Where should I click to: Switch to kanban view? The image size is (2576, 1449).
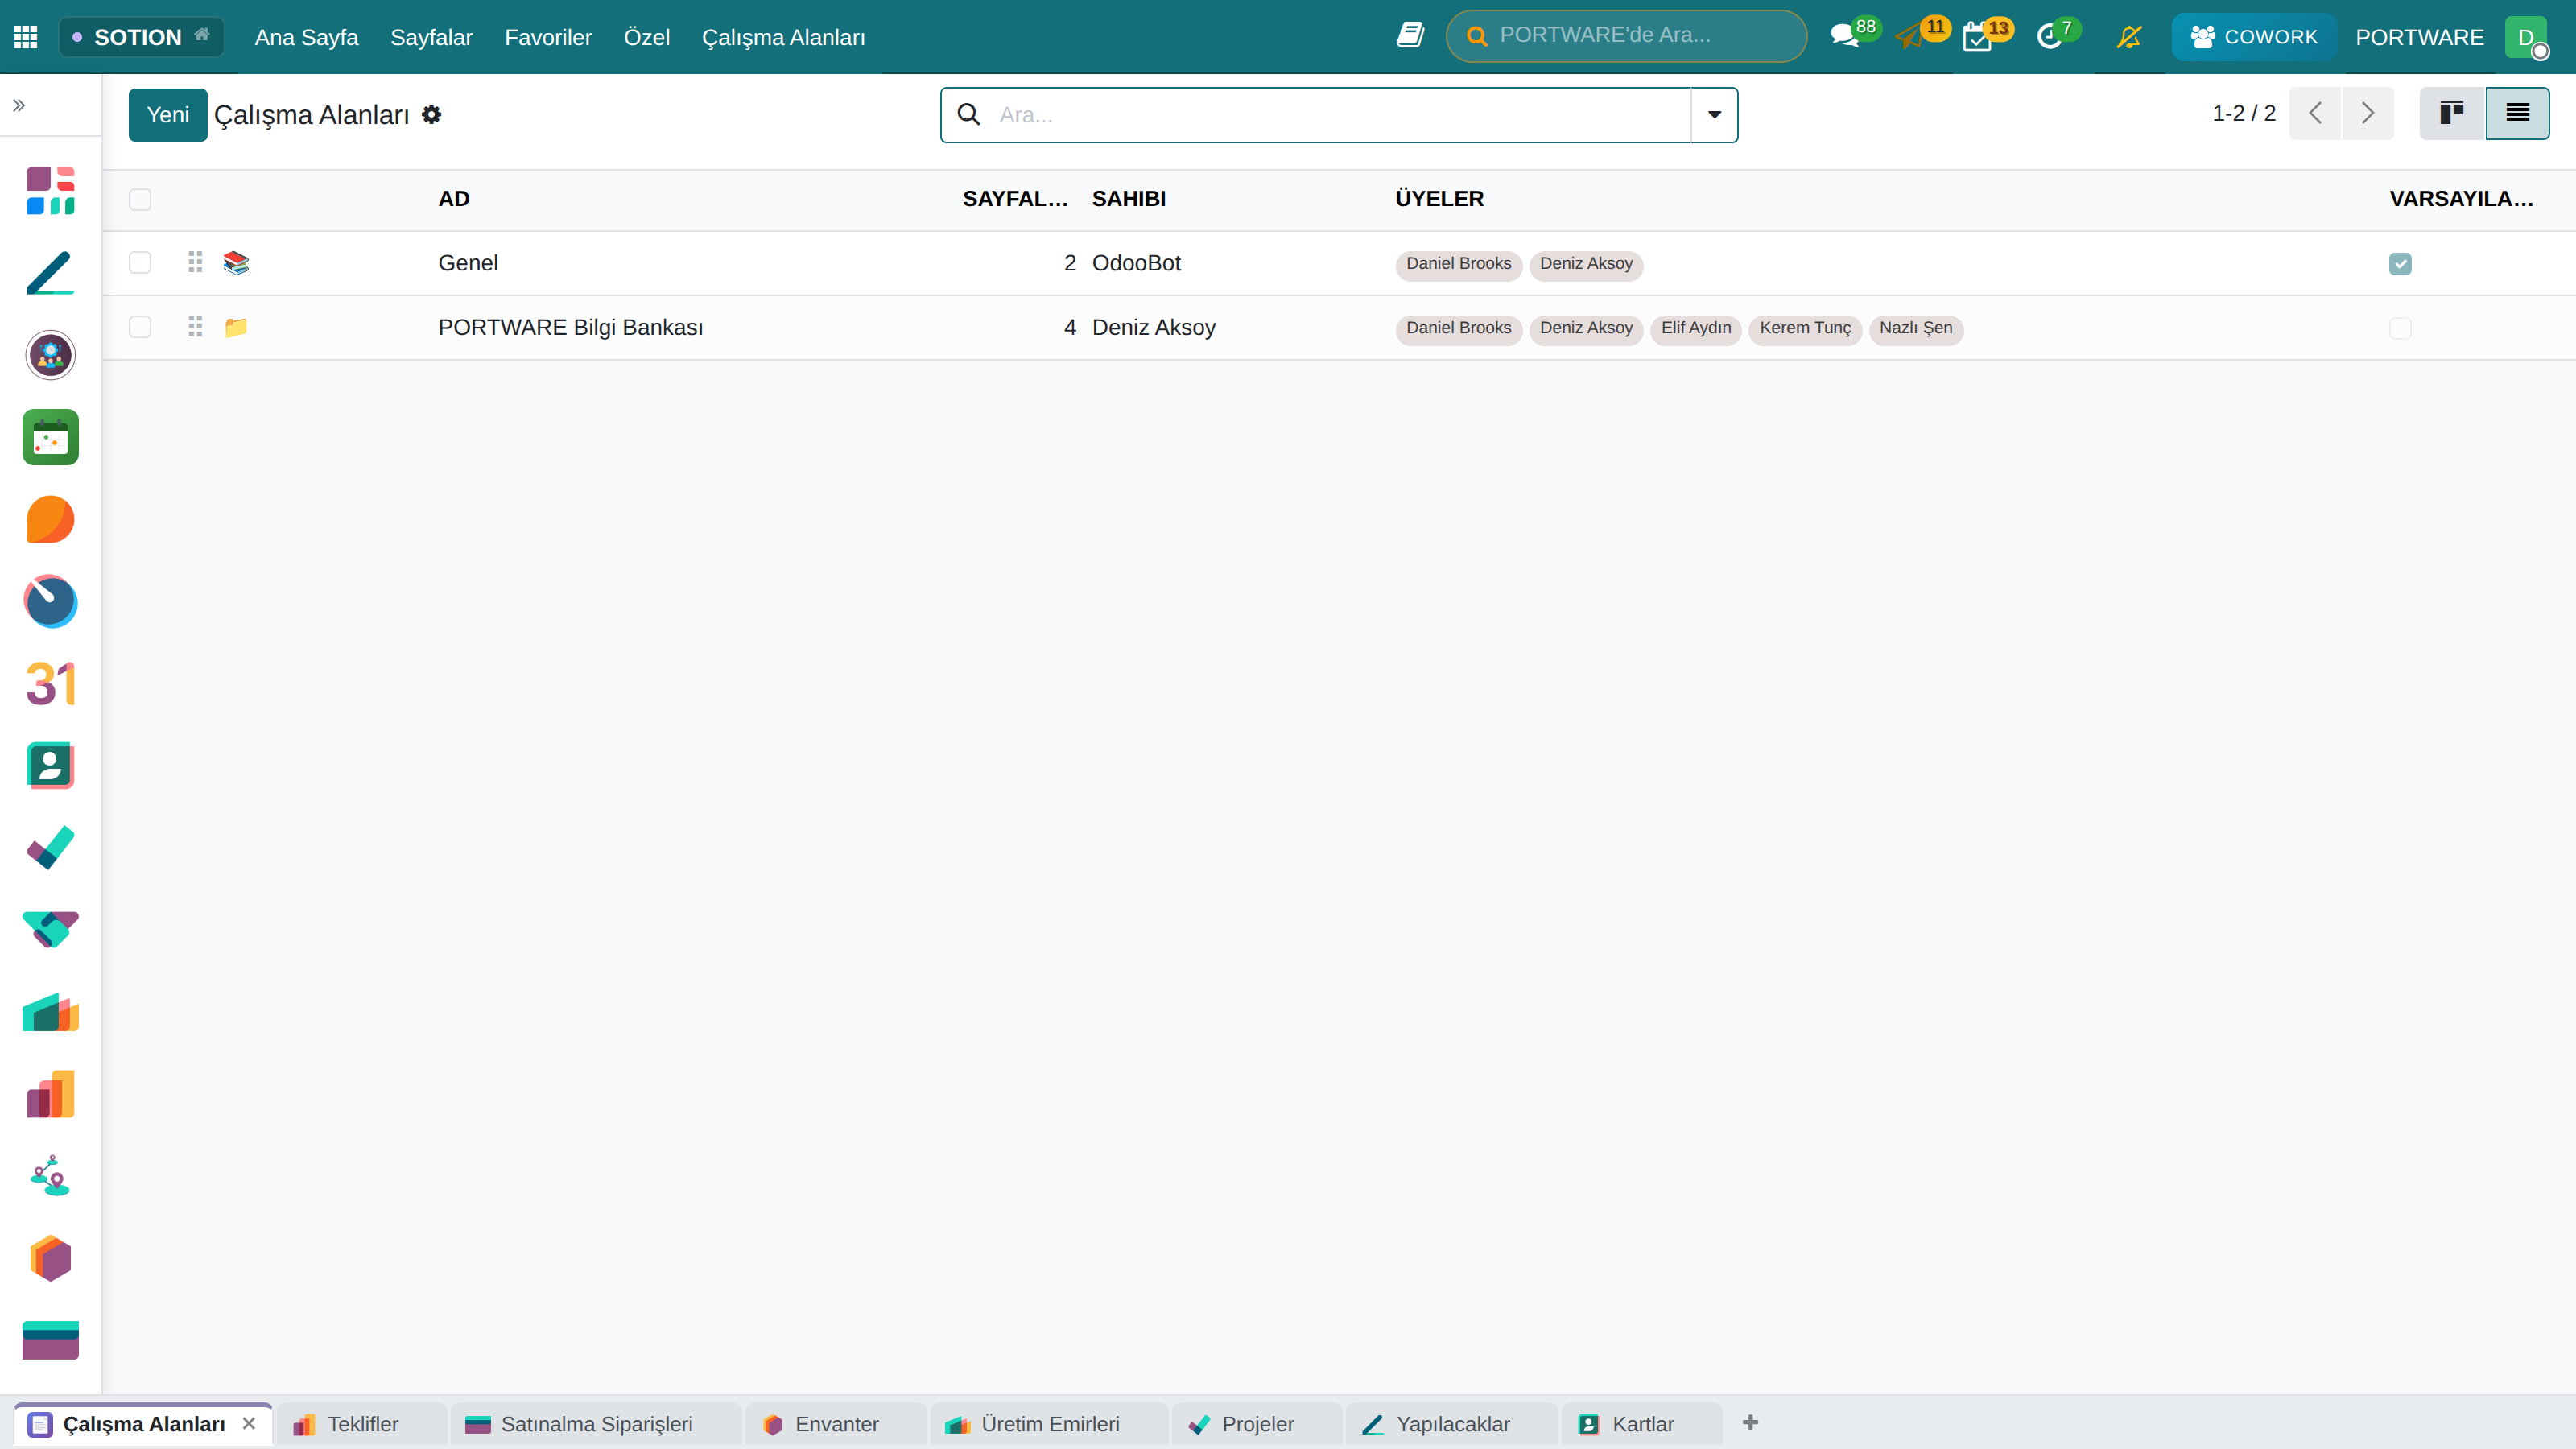[2452, 113]
